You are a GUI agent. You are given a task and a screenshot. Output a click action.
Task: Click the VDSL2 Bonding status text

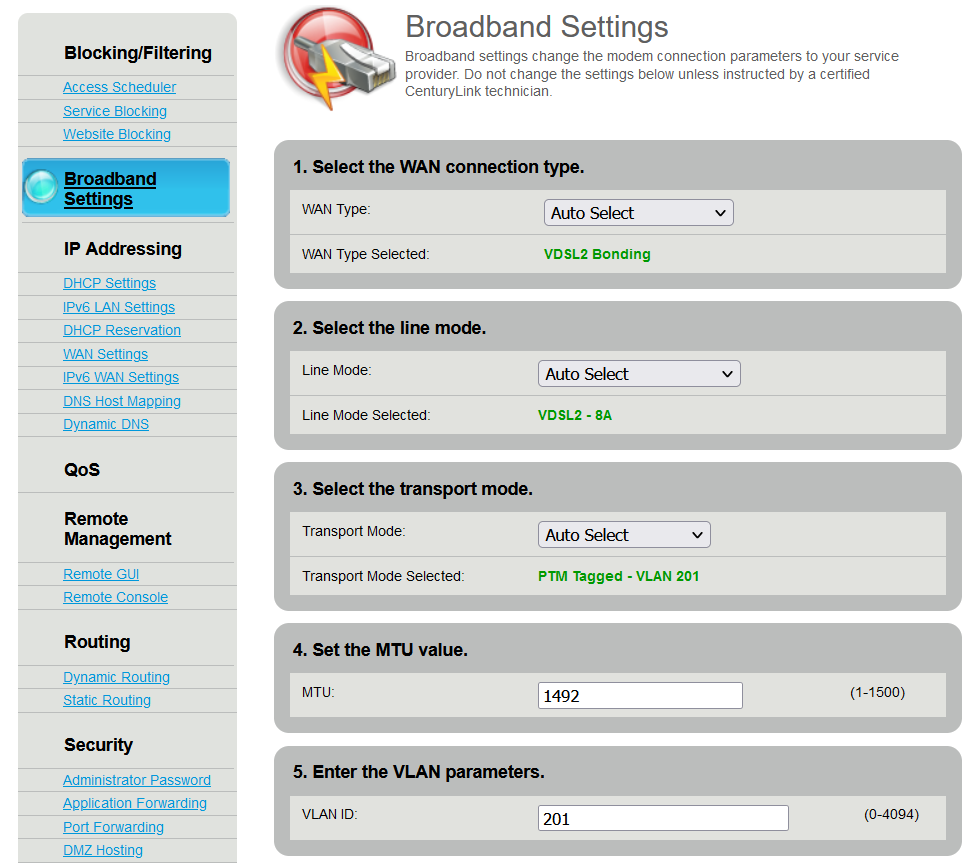click(597, 254)
